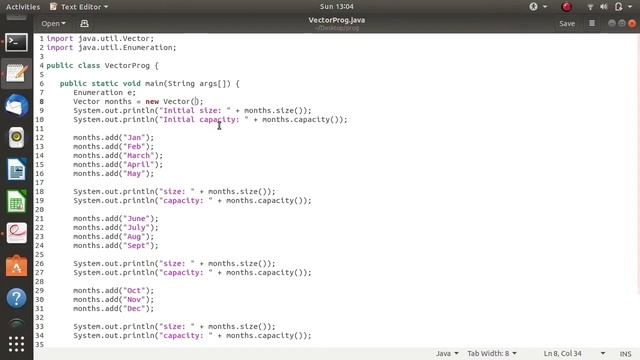This screenshot has width=640, height=360.
Task: Open Rhythmbox speaker icon in dock
Action: coord(16,137)
